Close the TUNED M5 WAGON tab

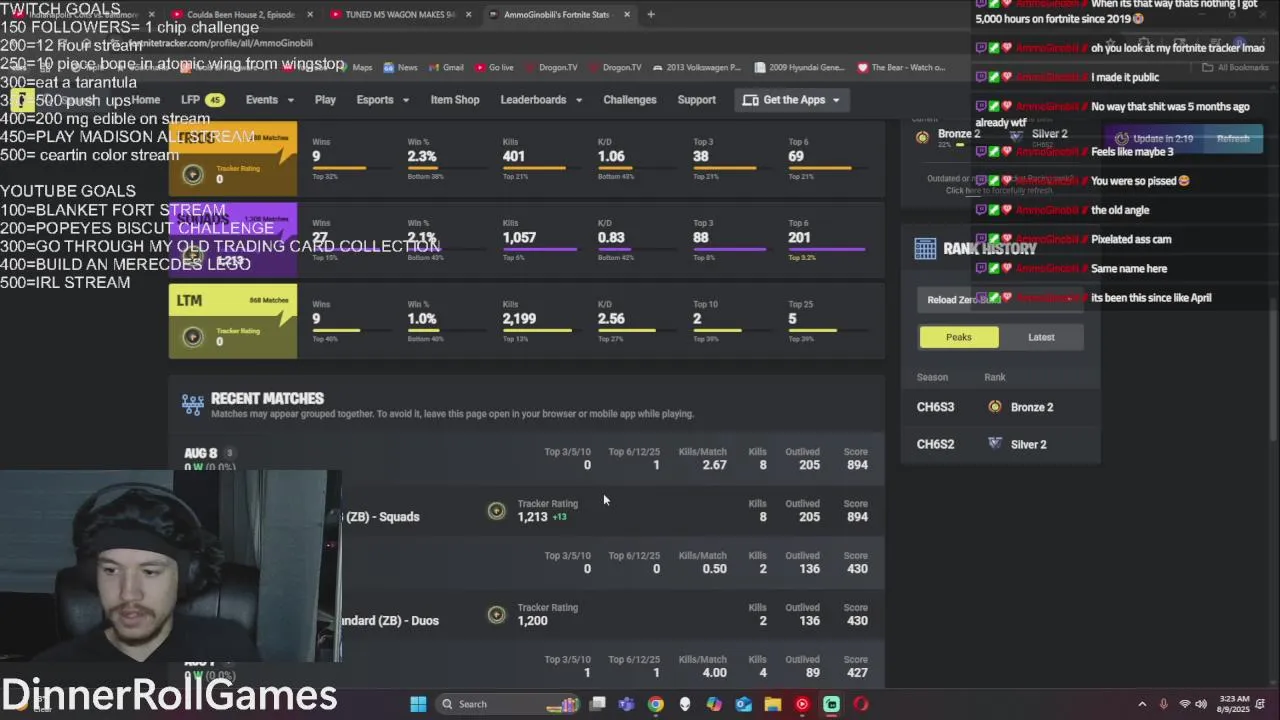469,14
